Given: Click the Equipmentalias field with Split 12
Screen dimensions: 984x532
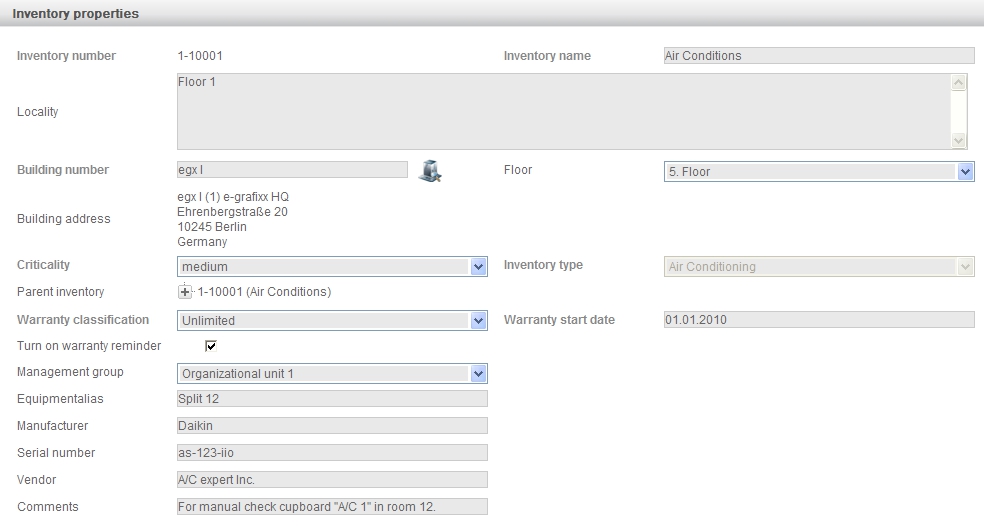Looking at the screenshot, I should point(332,398).
